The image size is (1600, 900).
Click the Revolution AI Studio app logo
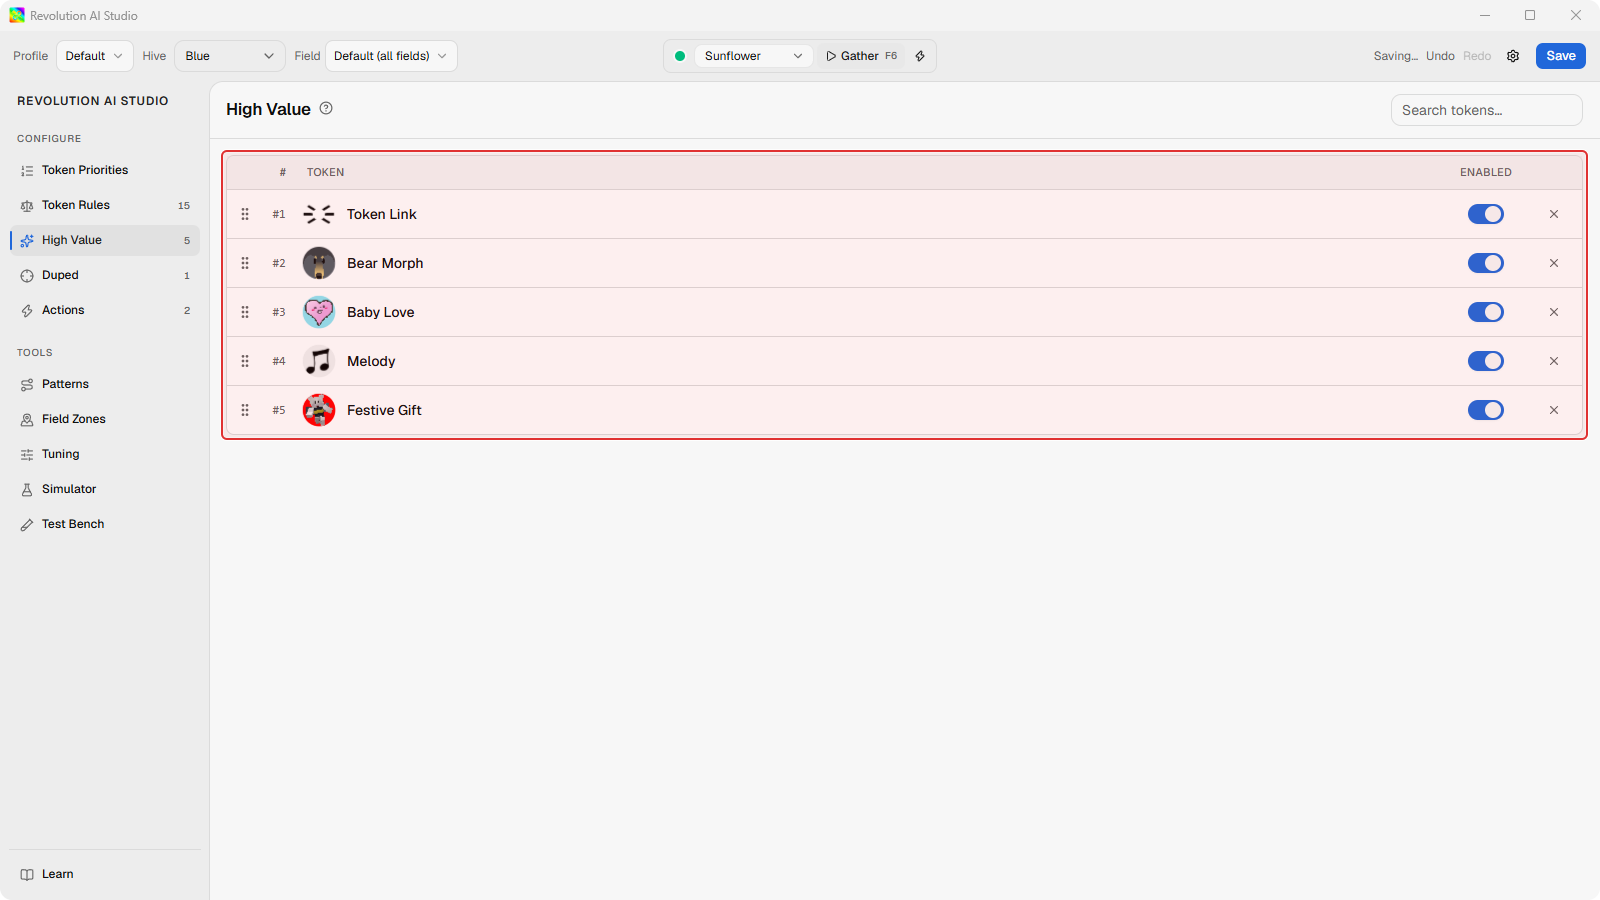(x=17, y=15)
